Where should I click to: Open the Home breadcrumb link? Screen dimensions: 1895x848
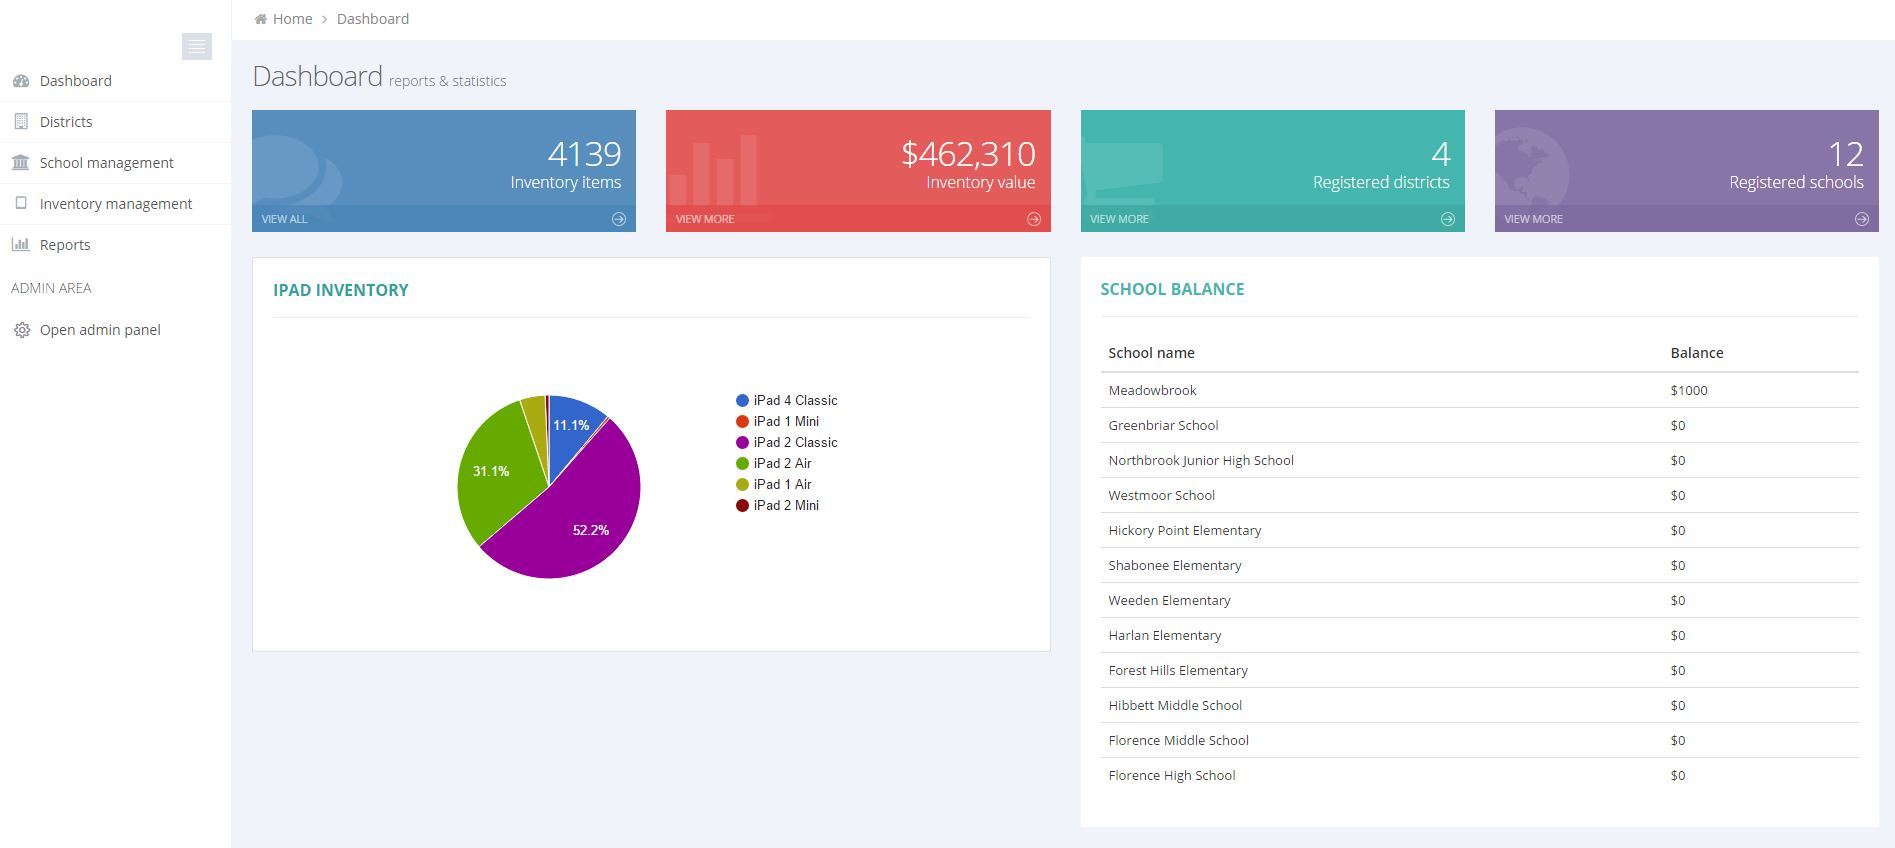[292, 19]
